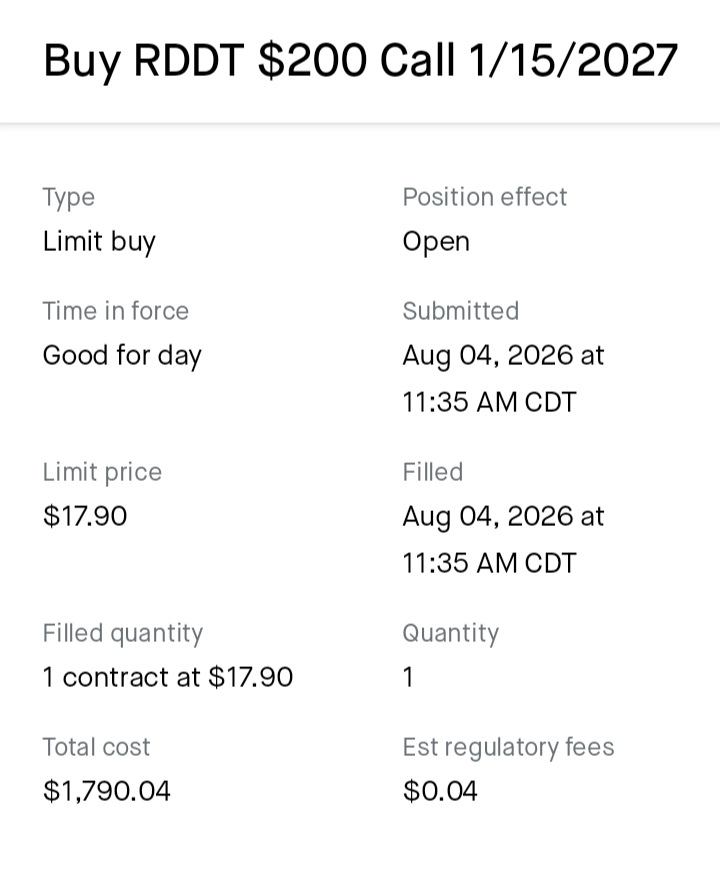Select the $1,790.04 total cost value
Screen dimensions: 720x882
(106, 791)
